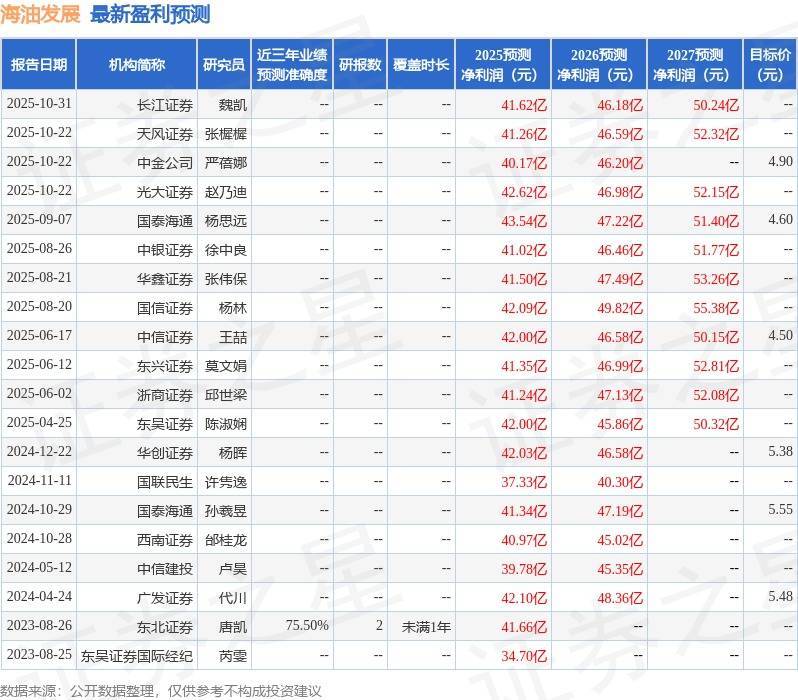Image resolution: width=798 pixels, height=700 pixels.
Task: Click target price 4.50
Action: click(781, 336)
